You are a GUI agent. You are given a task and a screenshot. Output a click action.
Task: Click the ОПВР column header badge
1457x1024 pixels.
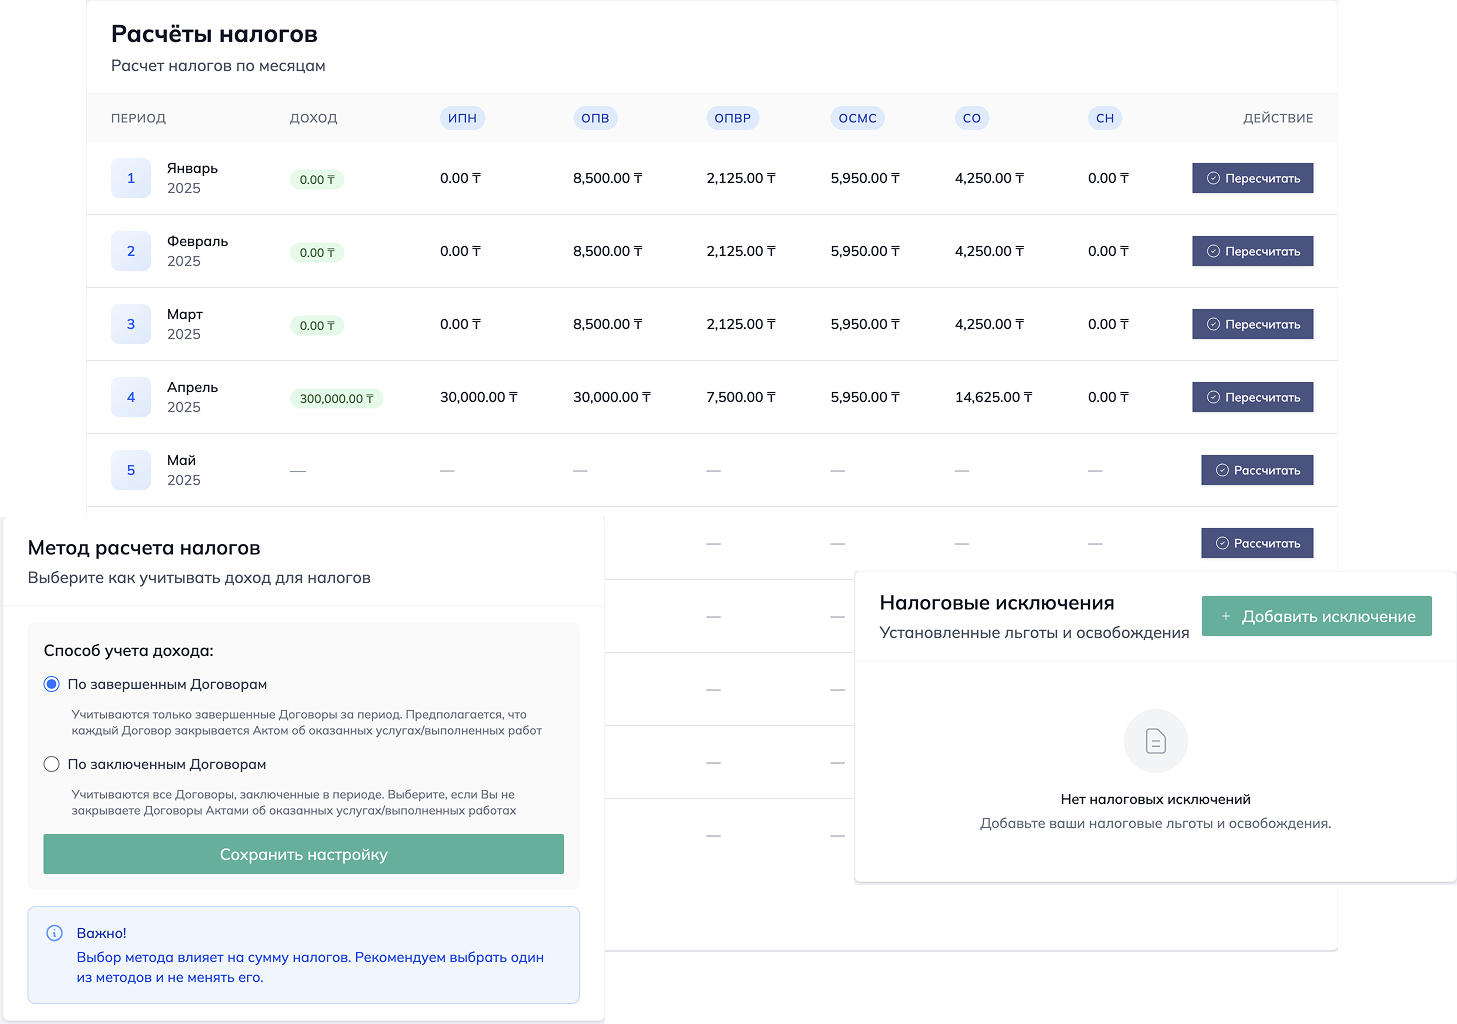tap(732, 118)
